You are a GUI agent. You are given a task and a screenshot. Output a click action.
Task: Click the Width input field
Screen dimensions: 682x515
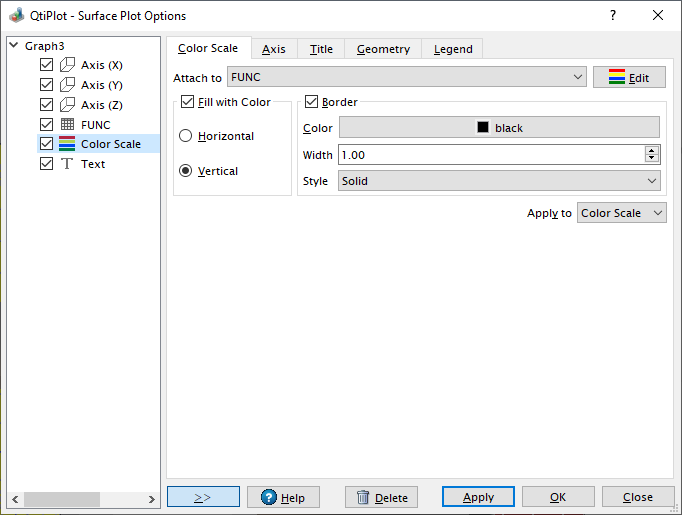point(490,154)
